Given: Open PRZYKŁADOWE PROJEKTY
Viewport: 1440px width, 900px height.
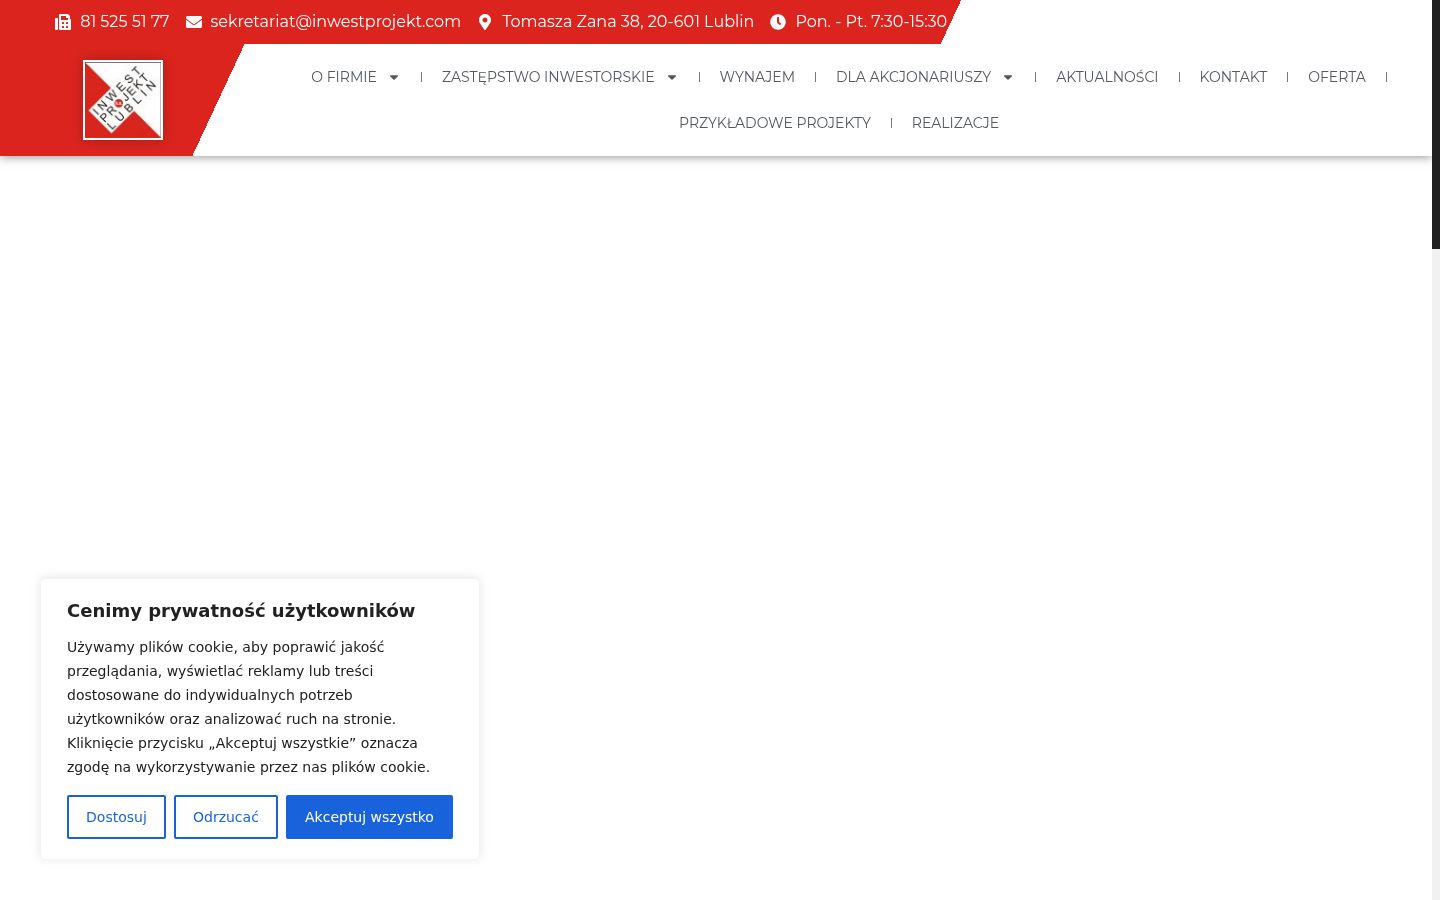Looking at the screenshot, I should (x=775, y=123).
